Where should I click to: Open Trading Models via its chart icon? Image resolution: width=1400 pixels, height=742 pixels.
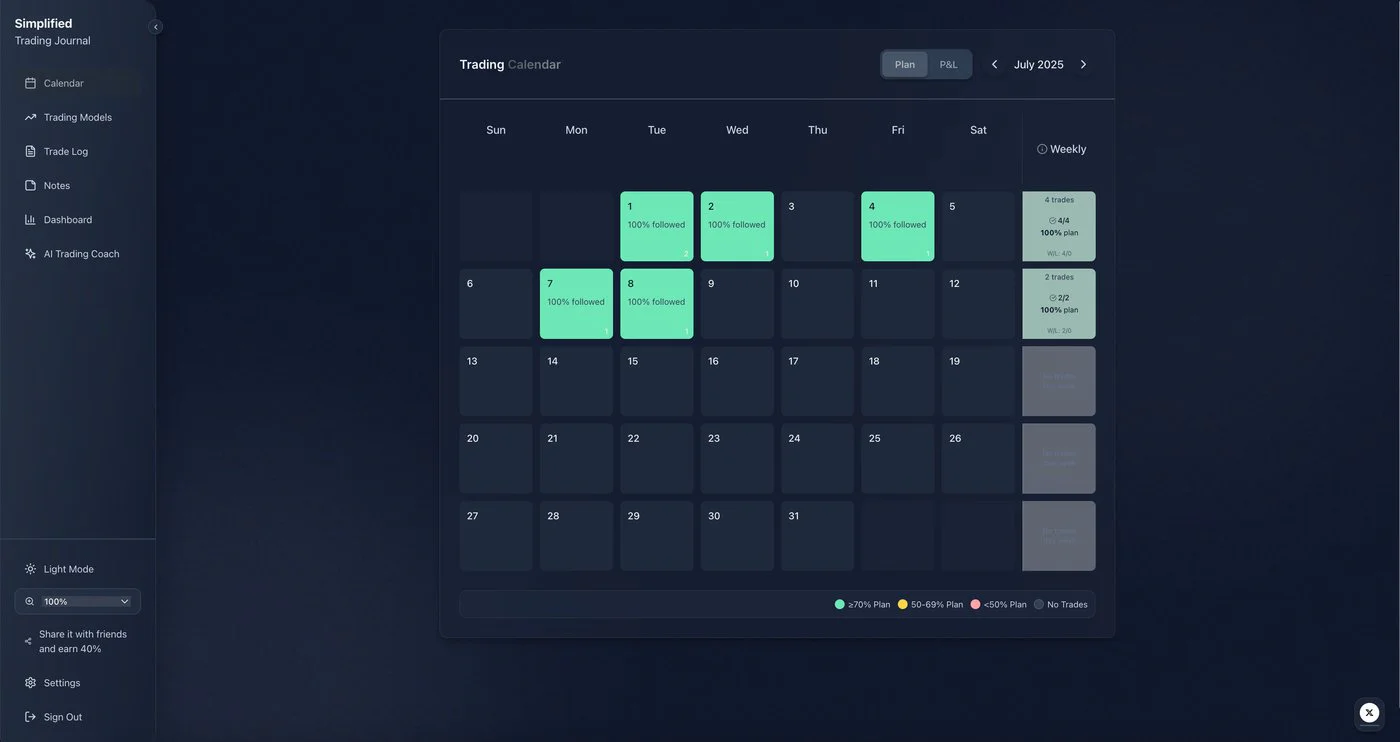click(30, 118)
